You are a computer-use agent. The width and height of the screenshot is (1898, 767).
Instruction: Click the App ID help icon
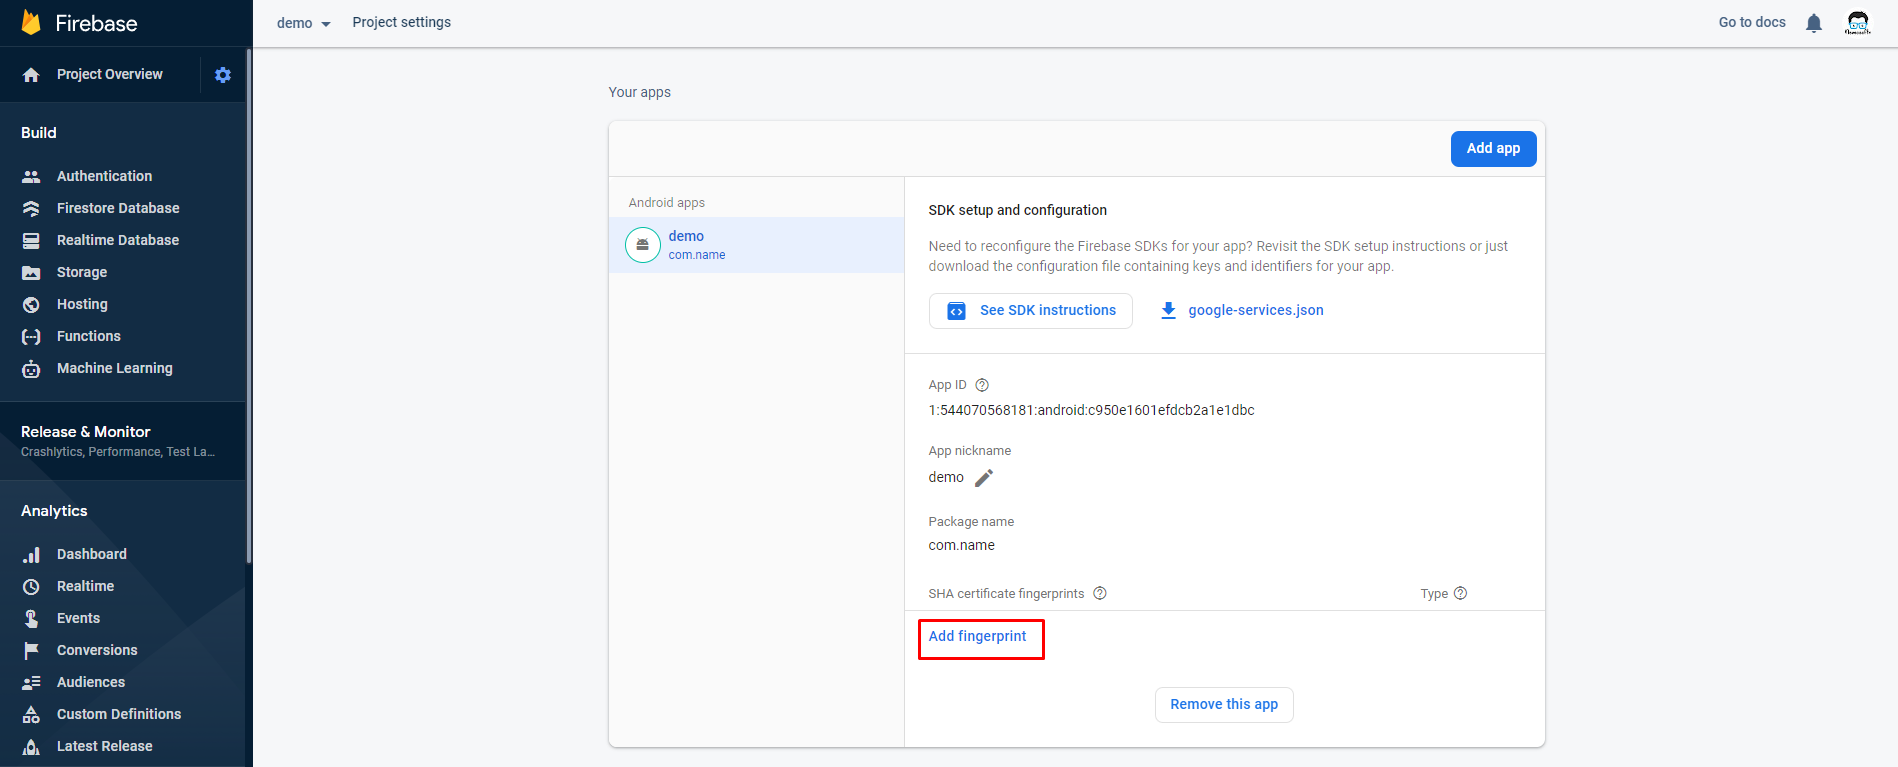[x=982, y=385]
